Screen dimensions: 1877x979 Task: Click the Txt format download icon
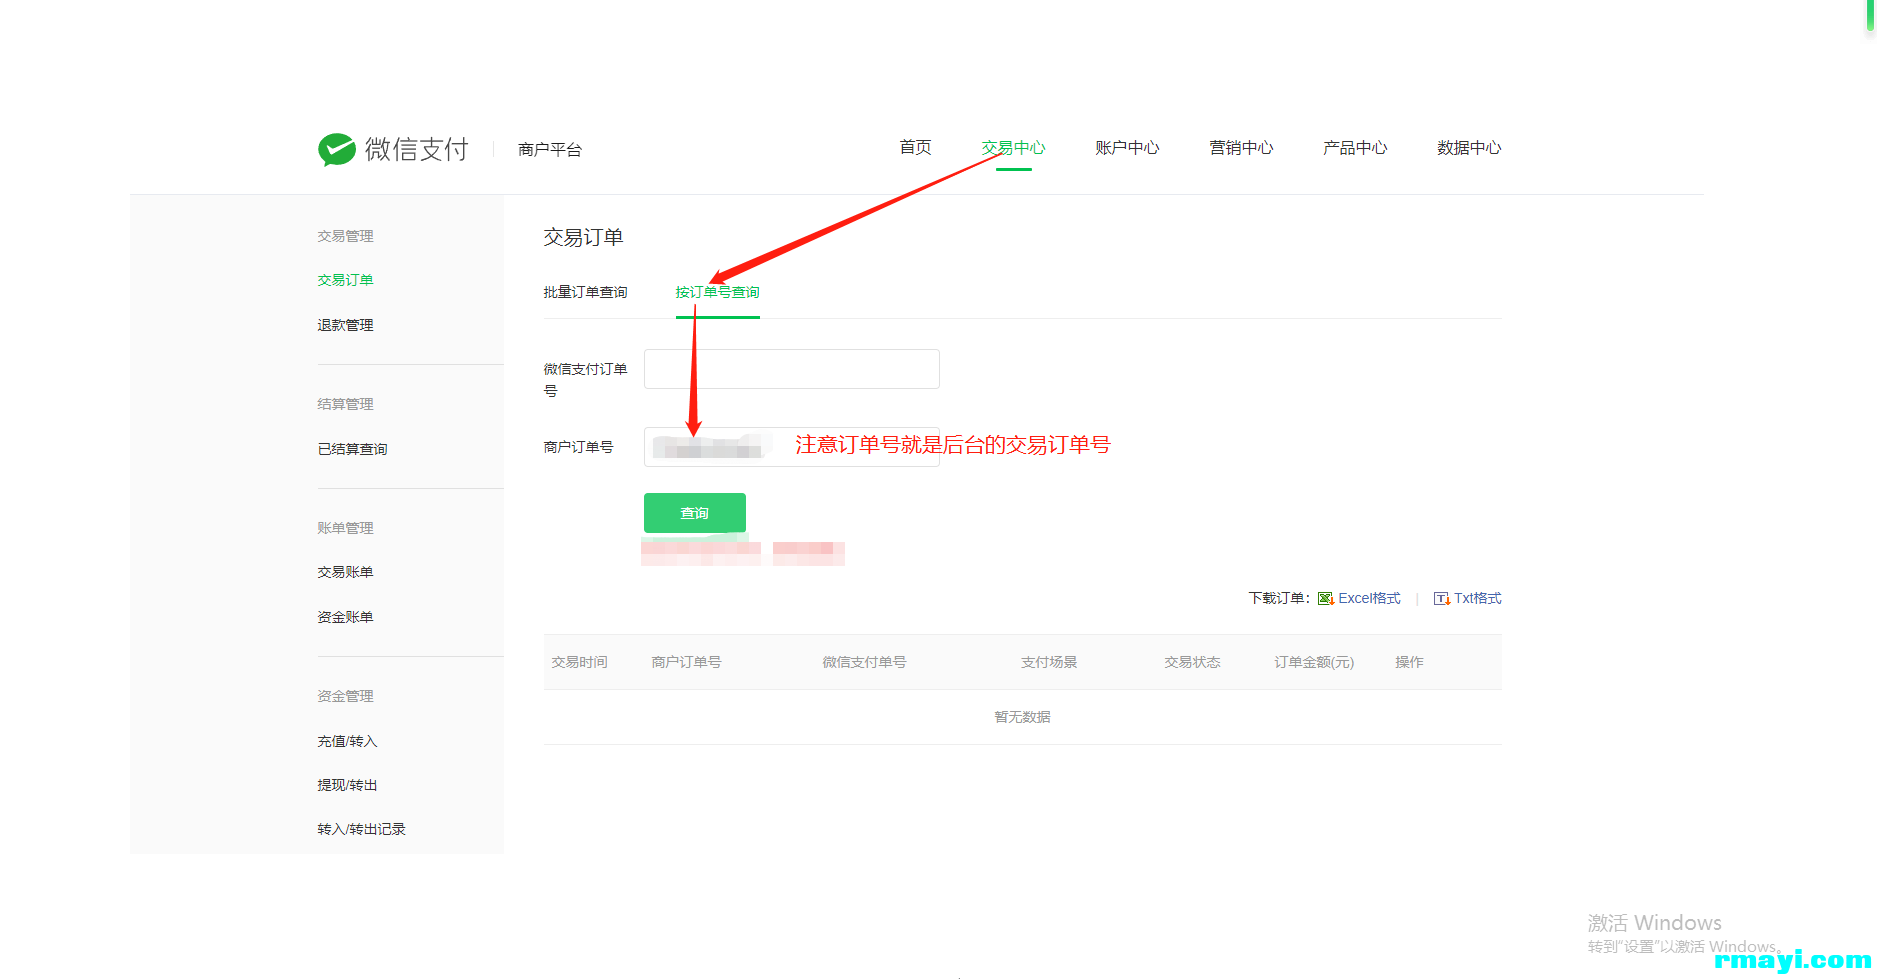coord(1442,598)
